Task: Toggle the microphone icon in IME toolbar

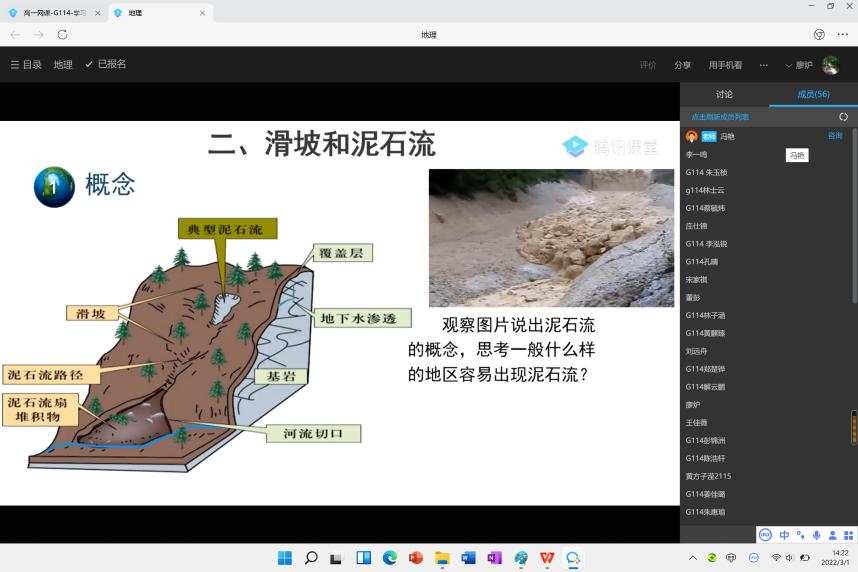Action: pyautogui.click(x=816, y=535)
